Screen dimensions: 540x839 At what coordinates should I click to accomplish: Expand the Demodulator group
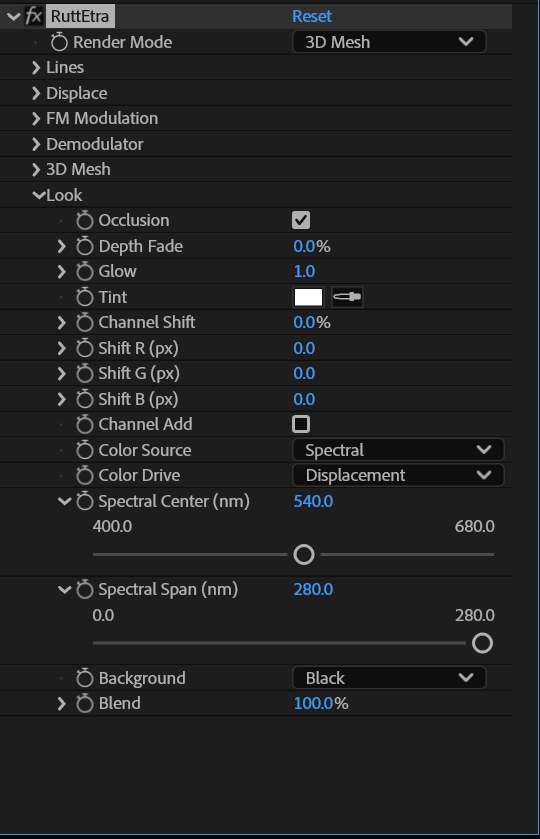coord(36,144)
